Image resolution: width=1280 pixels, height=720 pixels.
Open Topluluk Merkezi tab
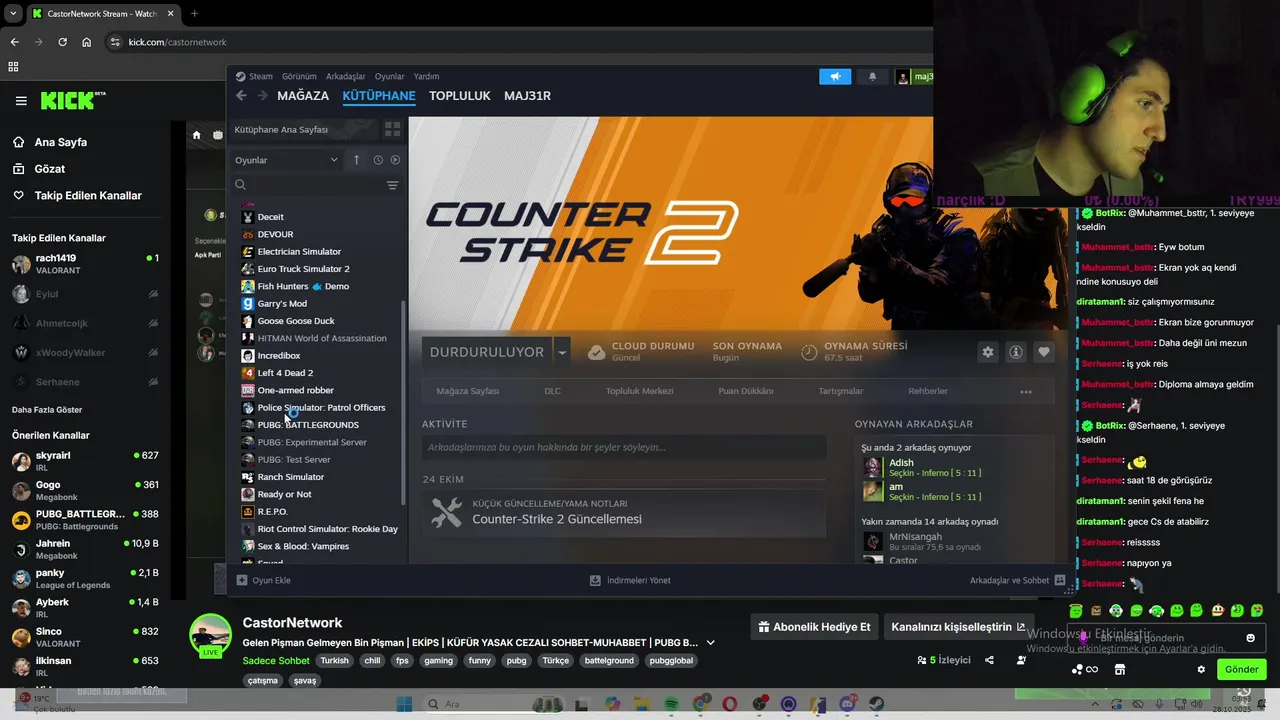(639, 391)
